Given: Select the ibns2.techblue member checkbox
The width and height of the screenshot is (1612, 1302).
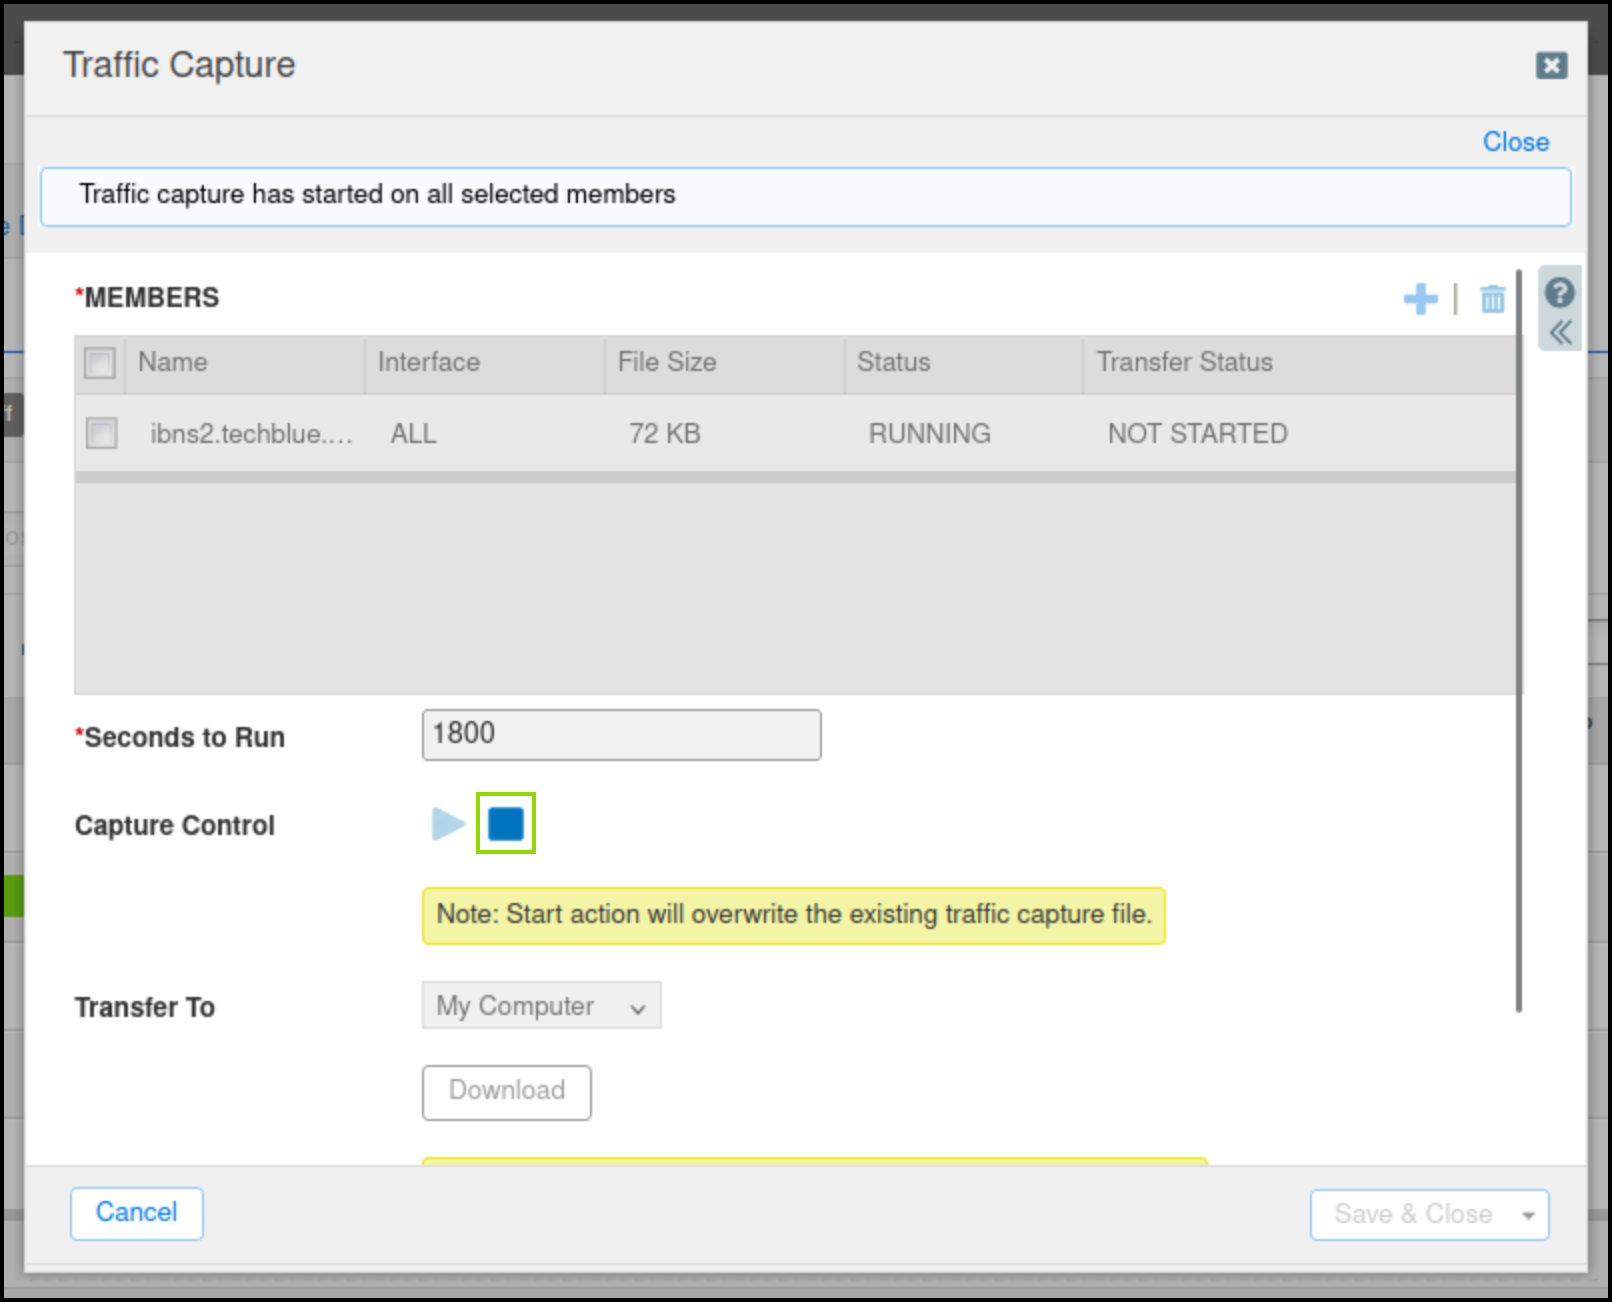Looking at the screenshot, I should 101,433.
